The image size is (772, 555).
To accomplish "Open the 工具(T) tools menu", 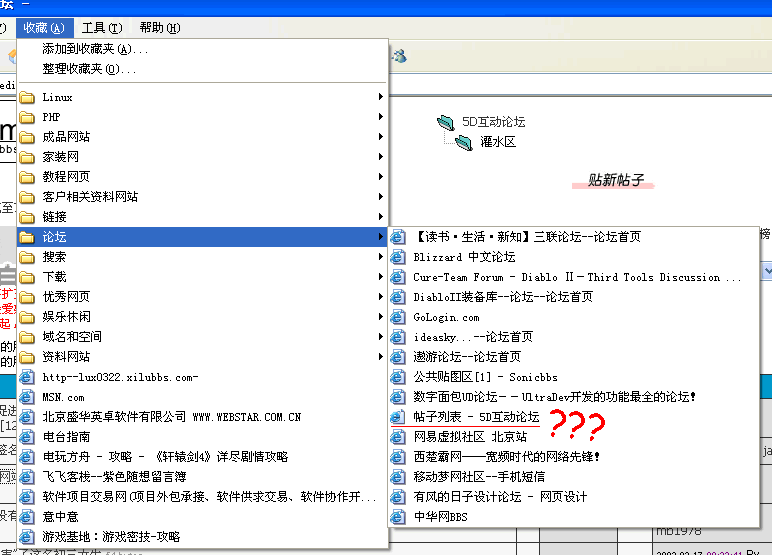I will tap(102, 28).
